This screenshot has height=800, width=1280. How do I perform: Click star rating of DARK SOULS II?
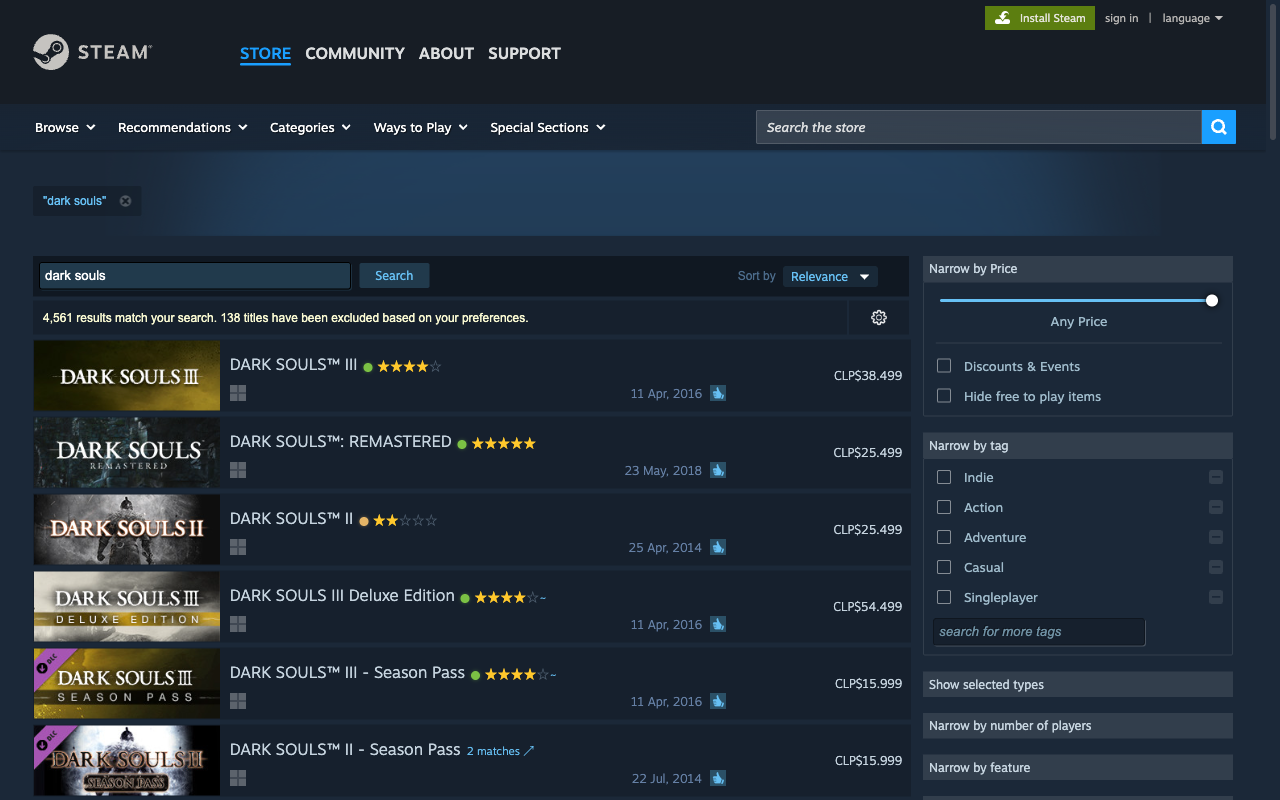pyautogui.click(x=405, y=520)
